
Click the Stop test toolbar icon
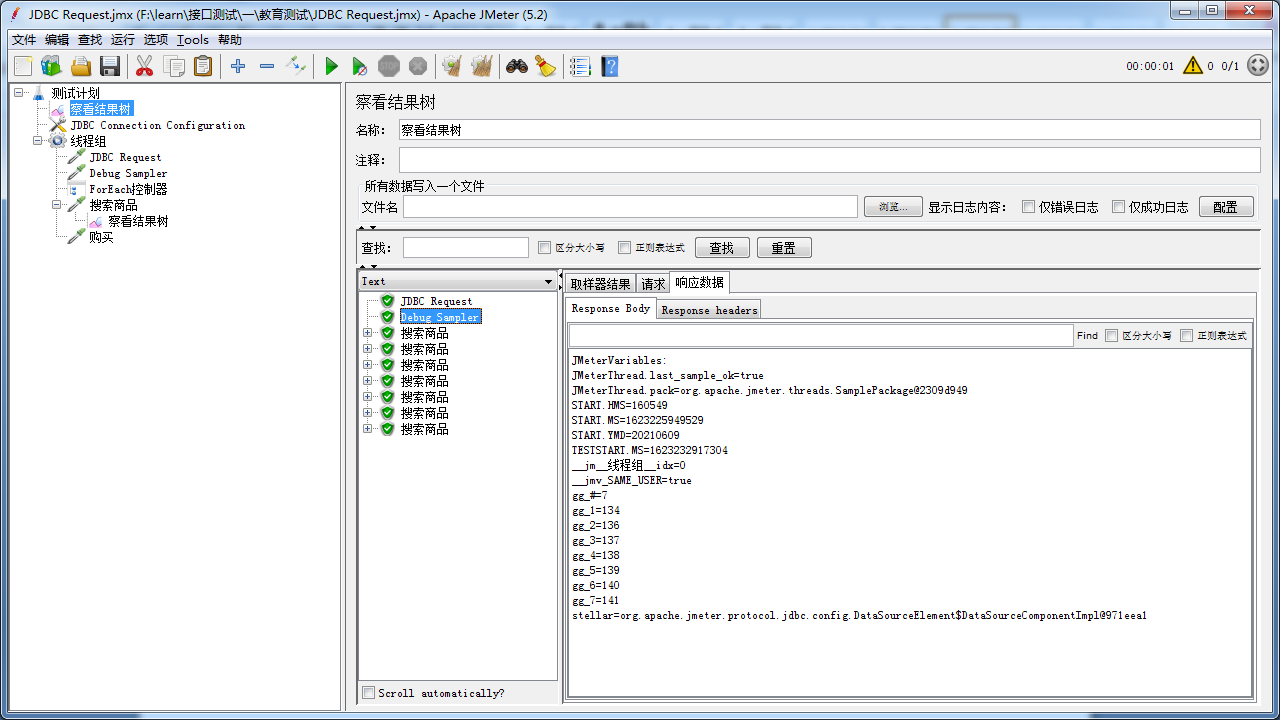pyautogui.click(x=389, y=66)
